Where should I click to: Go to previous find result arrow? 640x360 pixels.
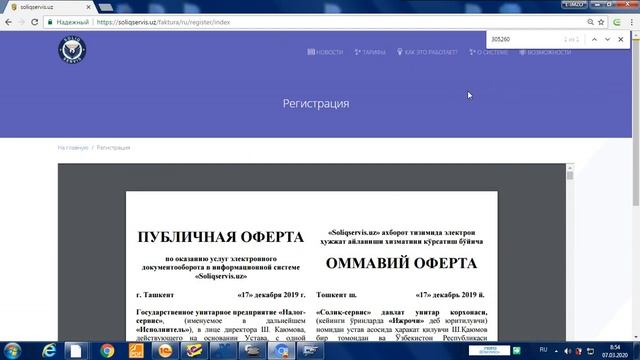click(594, 39)
